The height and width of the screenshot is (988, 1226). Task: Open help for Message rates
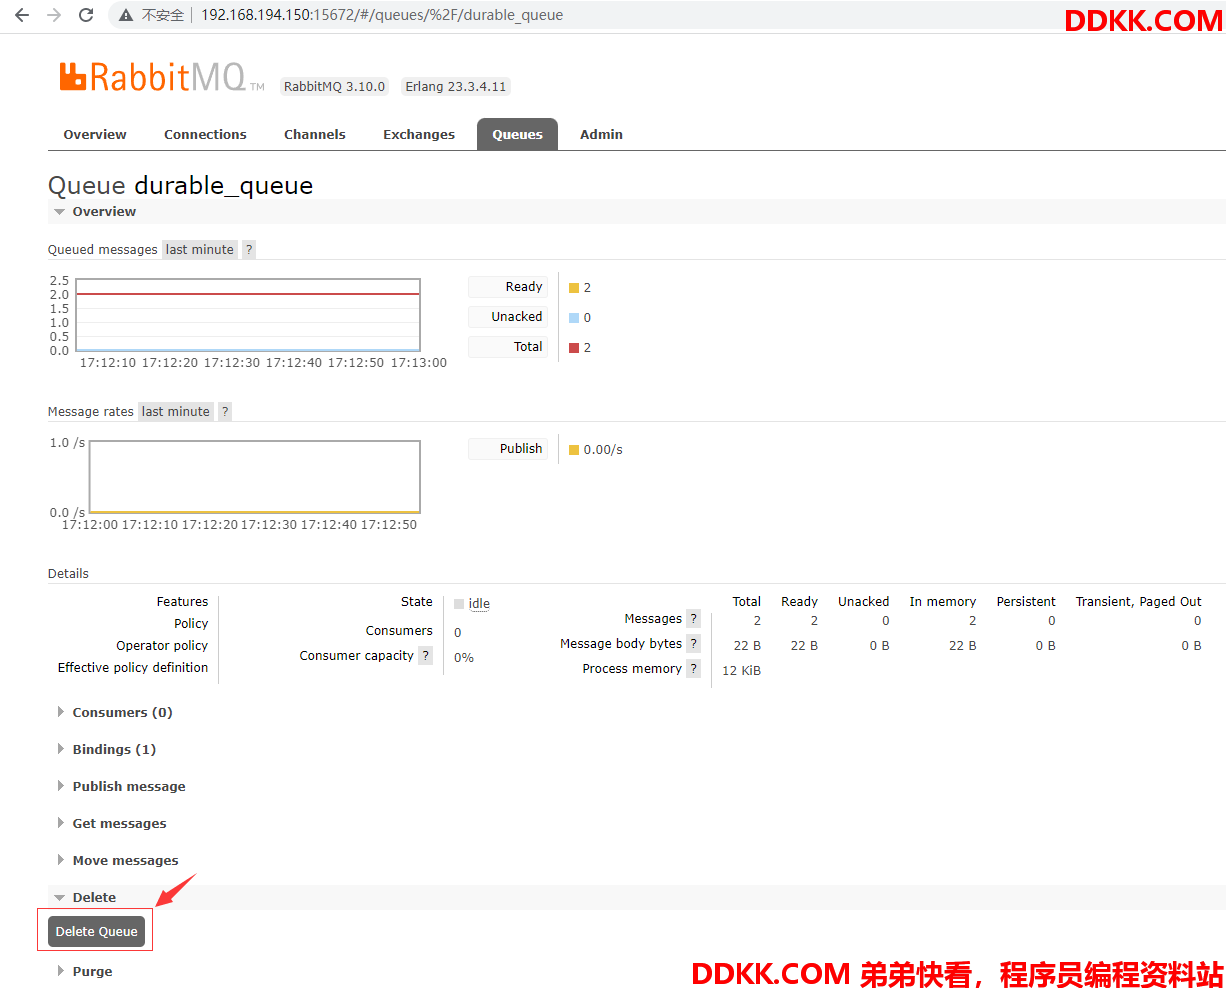[x=225, y=412]
